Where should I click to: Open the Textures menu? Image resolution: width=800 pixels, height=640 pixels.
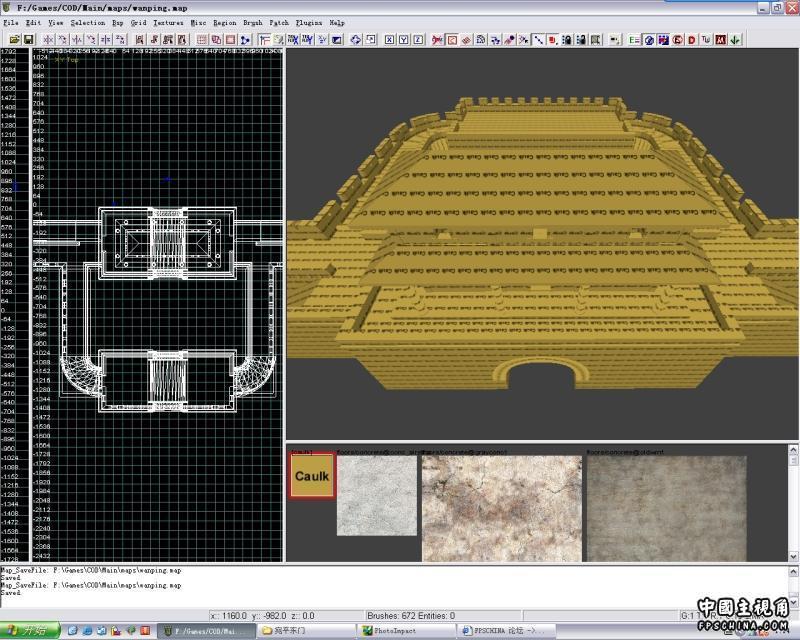pyautogui.click(x=168, y=23)
